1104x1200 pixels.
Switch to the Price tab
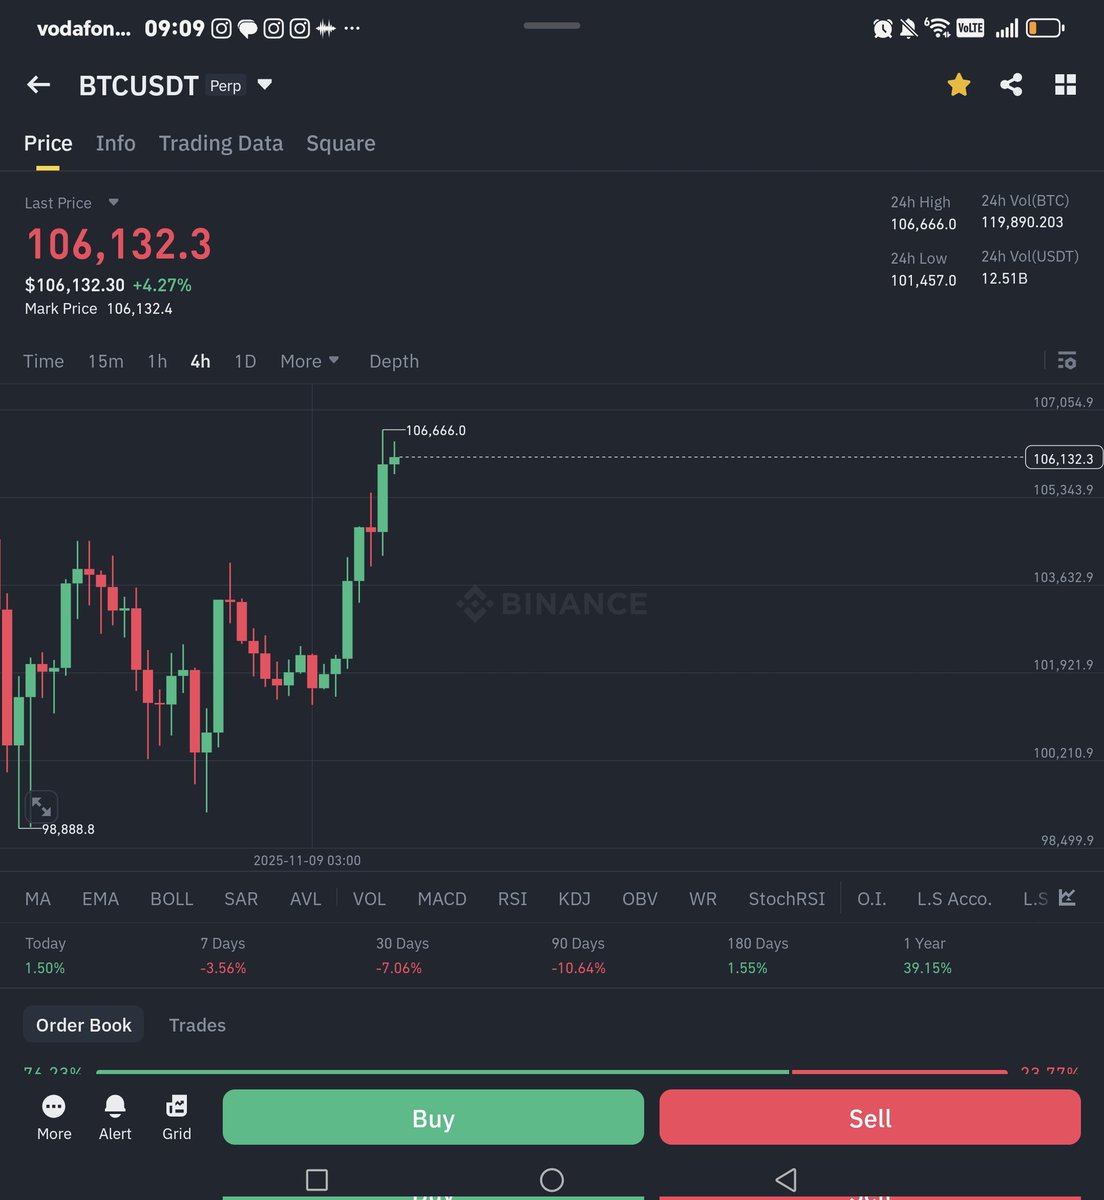point(48,143)
